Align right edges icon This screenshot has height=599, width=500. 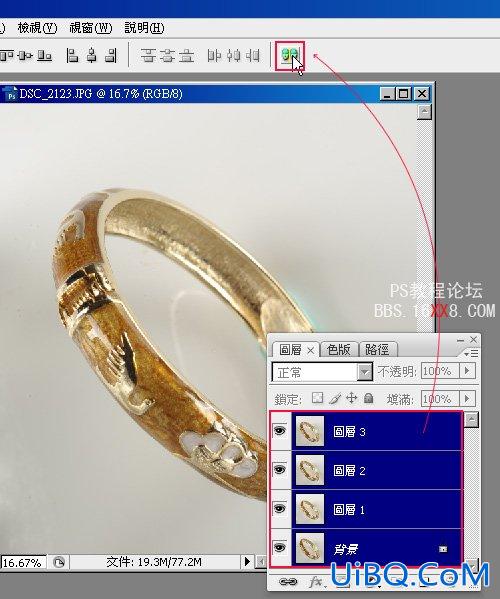(111, 56)
